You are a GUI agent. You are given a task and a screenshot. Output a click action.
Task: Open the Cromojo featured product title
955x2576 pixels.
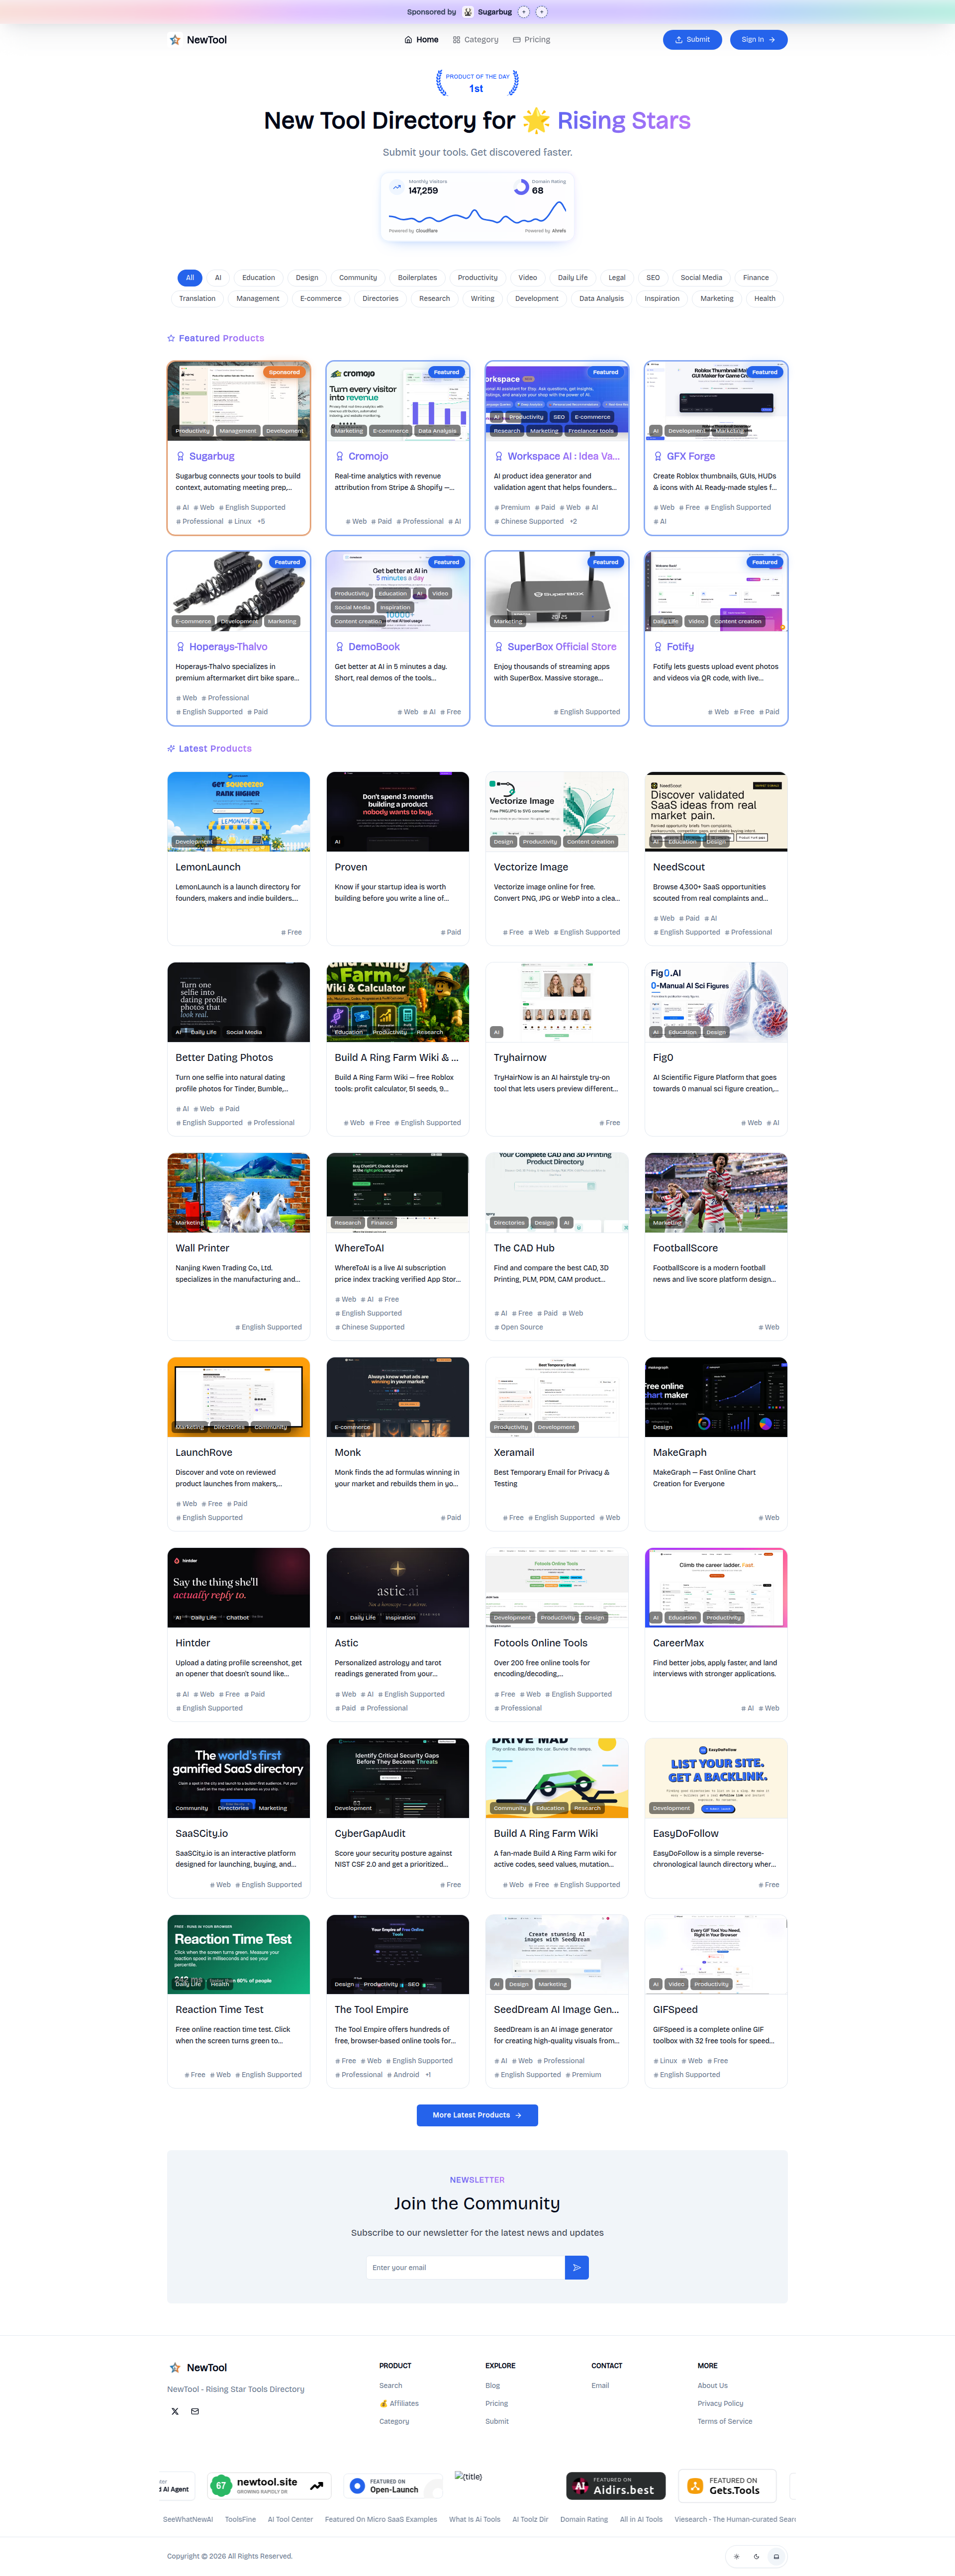[368, 456]
